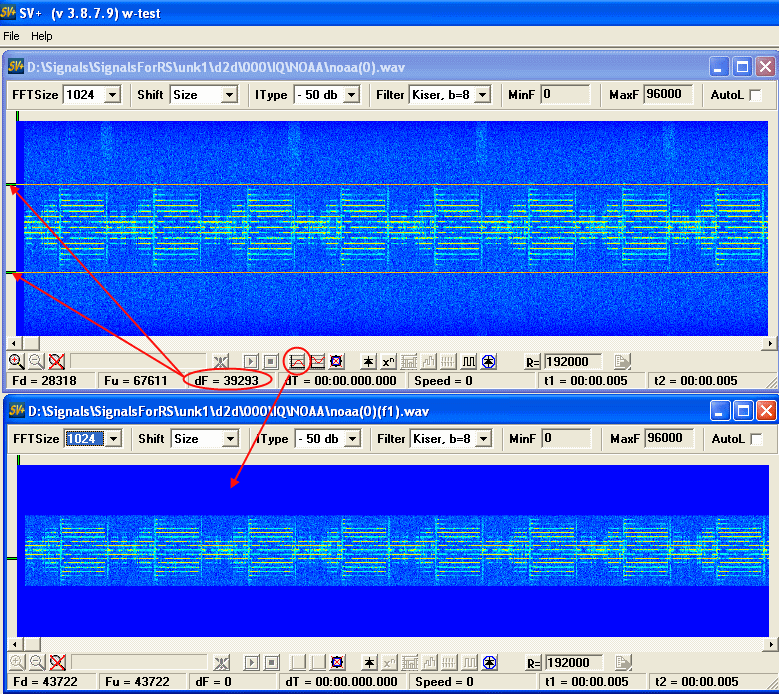The height and width of the screenshot is (694, 779).
Task: Click the upper spectrogram's horizontal scrollbar
Action: tap(390, 343)
